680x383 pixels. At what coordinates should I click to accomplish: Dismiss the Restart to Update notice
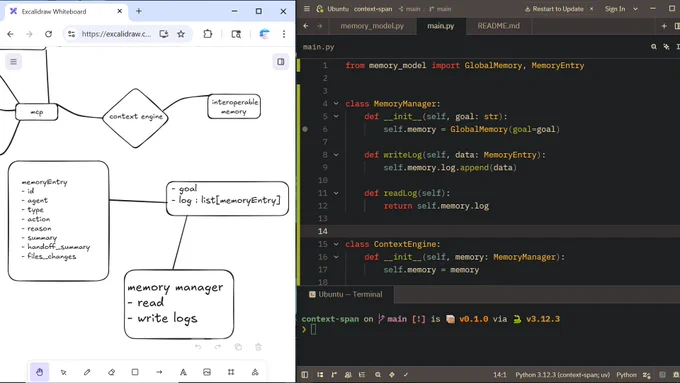591,9
